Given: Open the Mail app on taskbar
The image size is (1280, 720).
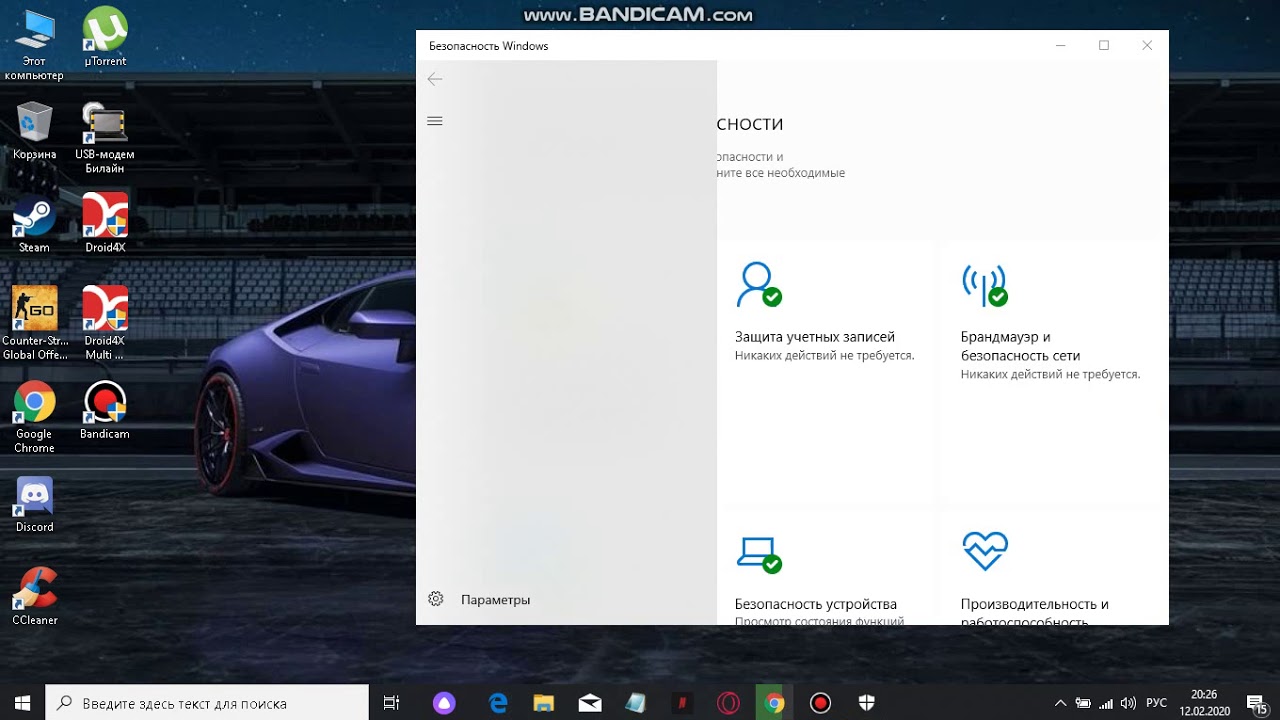Looking at the screenshot, I should (x=589, y=703).
